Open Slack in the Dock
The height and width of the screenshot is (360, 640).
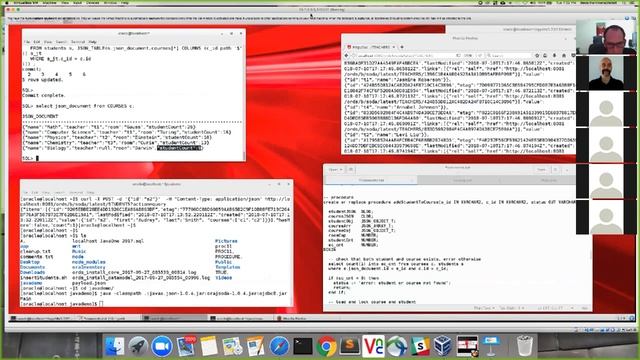point(420,346)
